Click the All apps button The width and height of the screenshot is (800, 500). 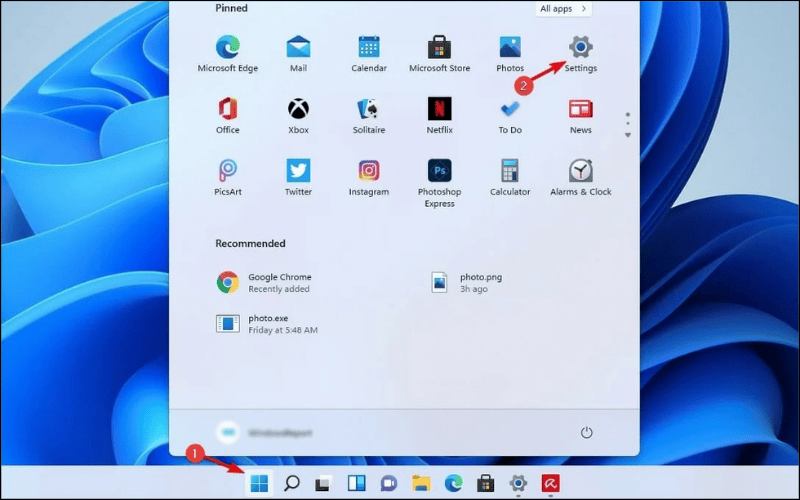tap(564, 9)
